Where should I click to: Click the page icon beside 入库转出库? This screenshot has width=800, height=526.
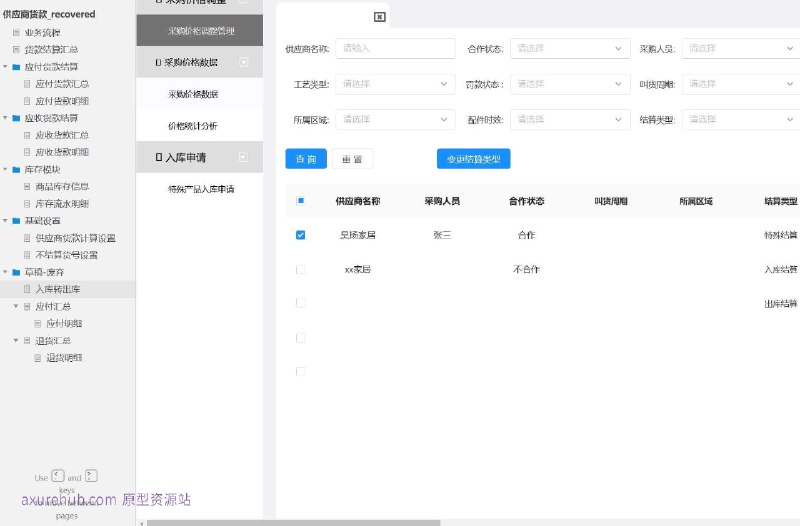point(27,289)
